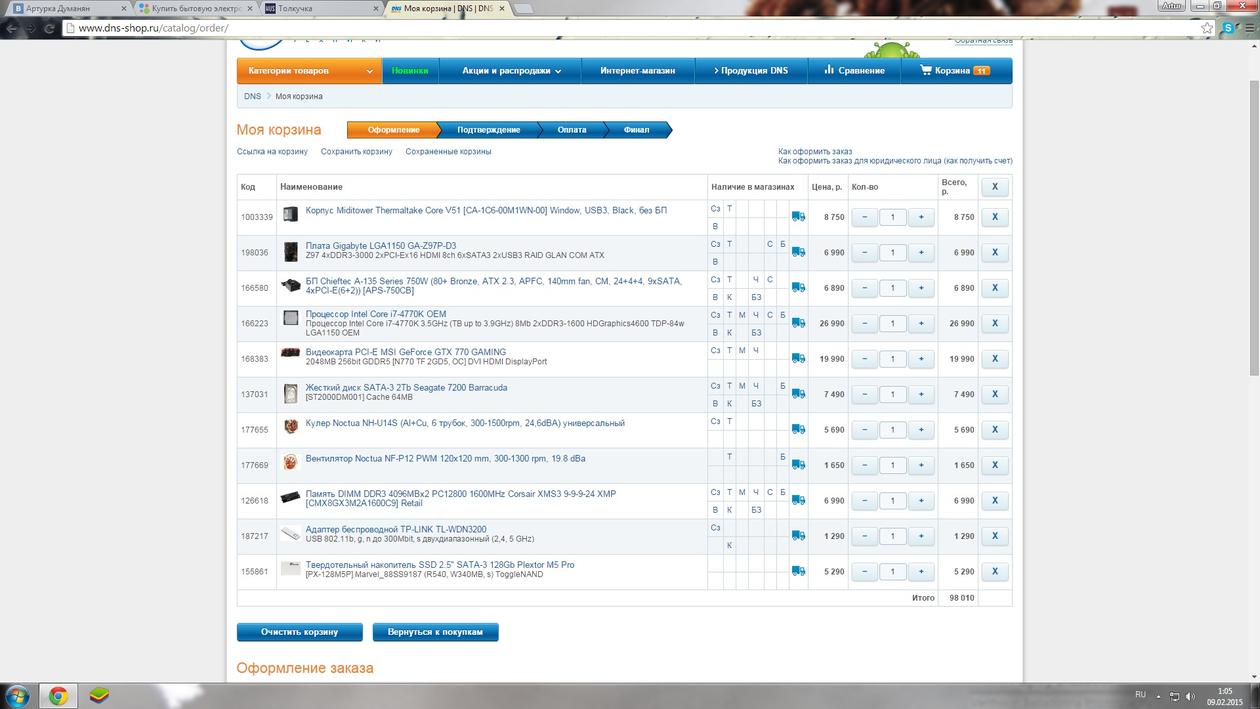Reload the page in the browser

point(49,28)
